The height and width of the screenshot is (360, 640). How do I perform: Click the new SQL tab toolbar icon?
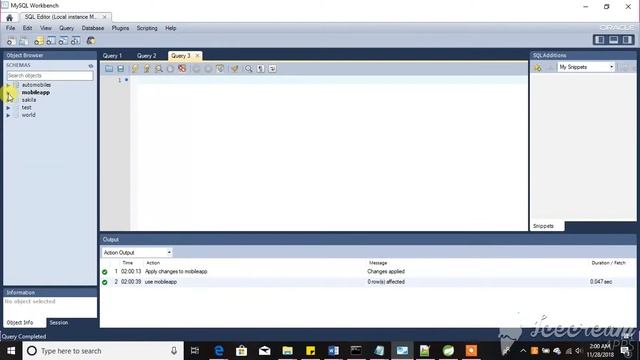(11, 41)
